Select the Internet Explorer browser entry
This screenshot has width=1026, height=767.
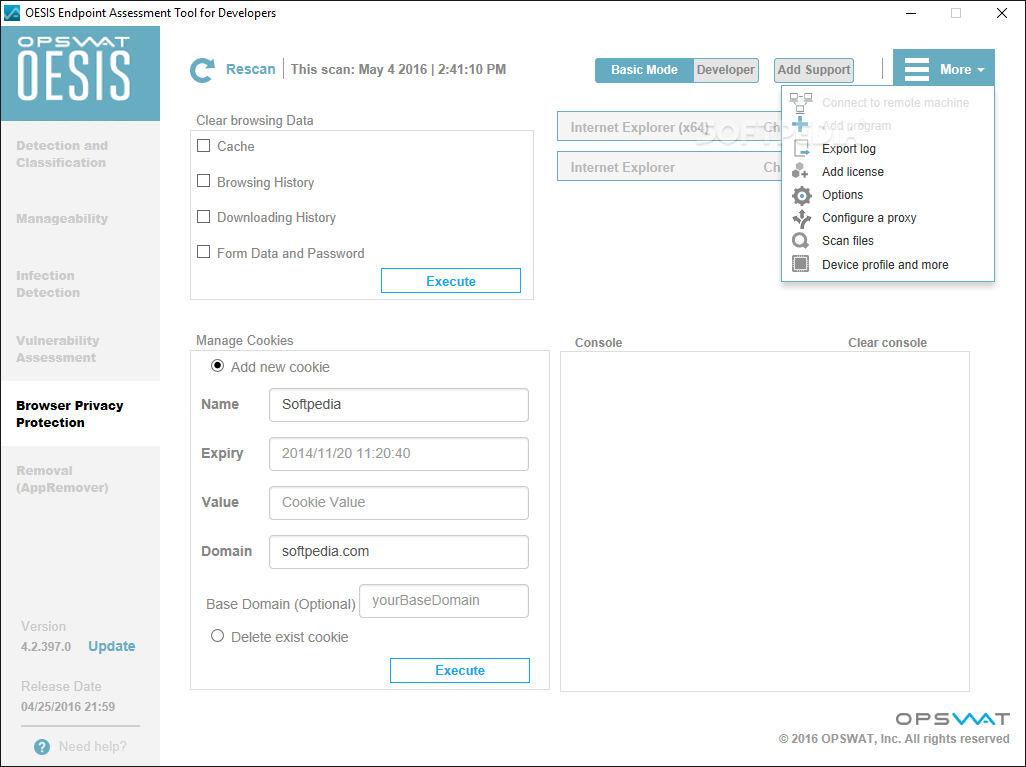click(x=669, y=167)
